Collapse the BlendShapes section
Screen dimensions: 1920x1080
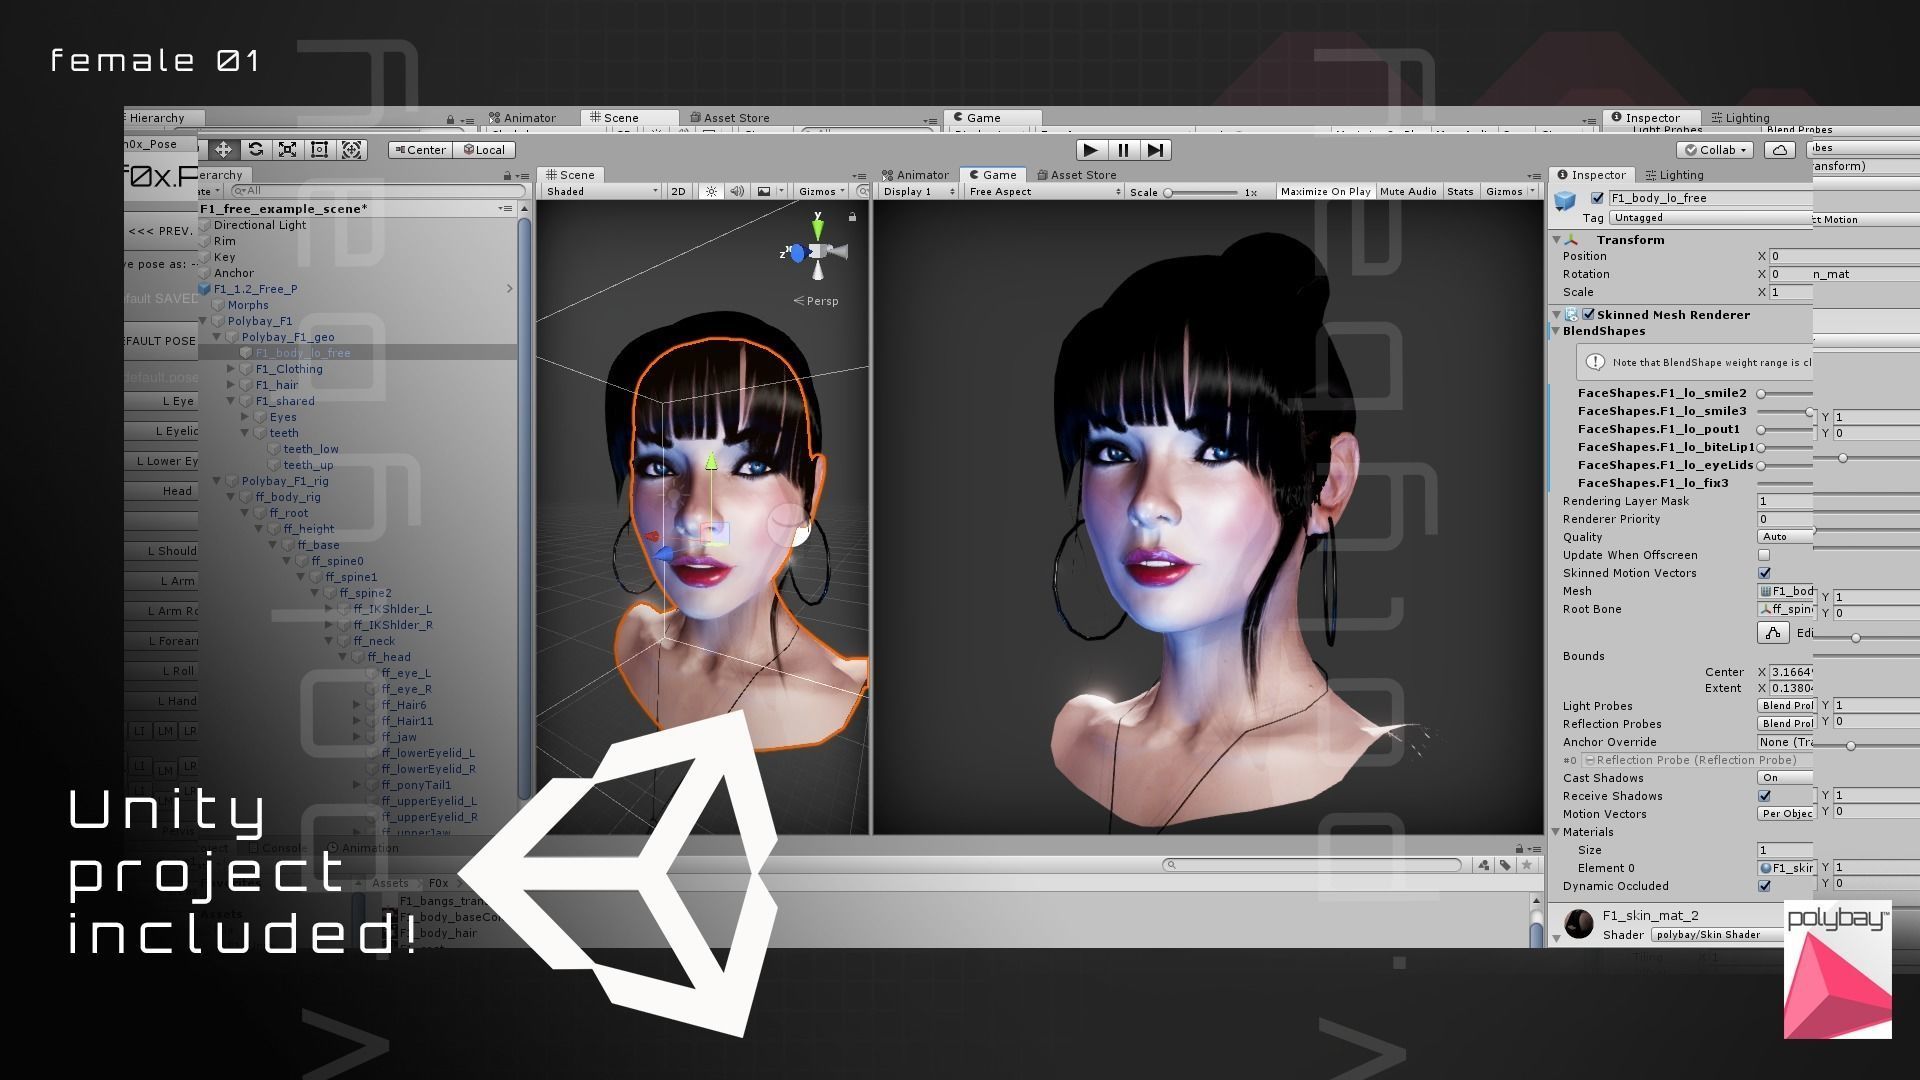[x=1556, y=331]
